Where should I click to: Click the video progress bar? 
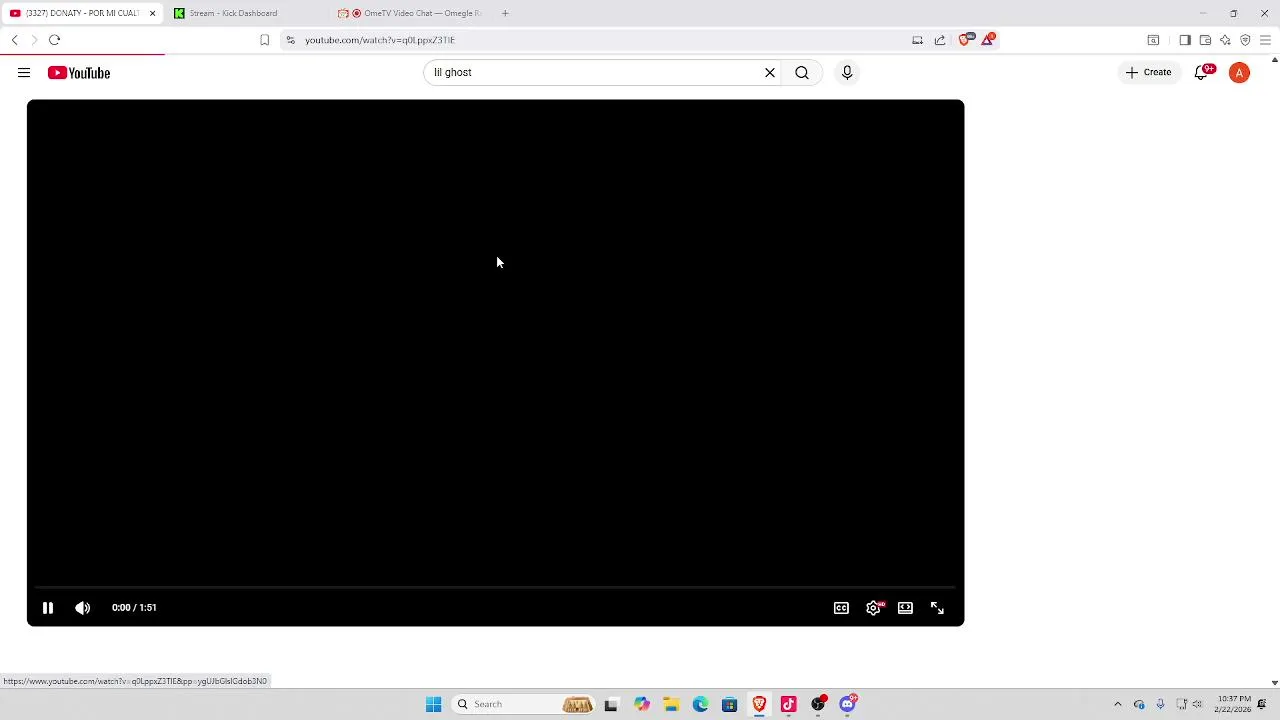[x=495, y=588]
